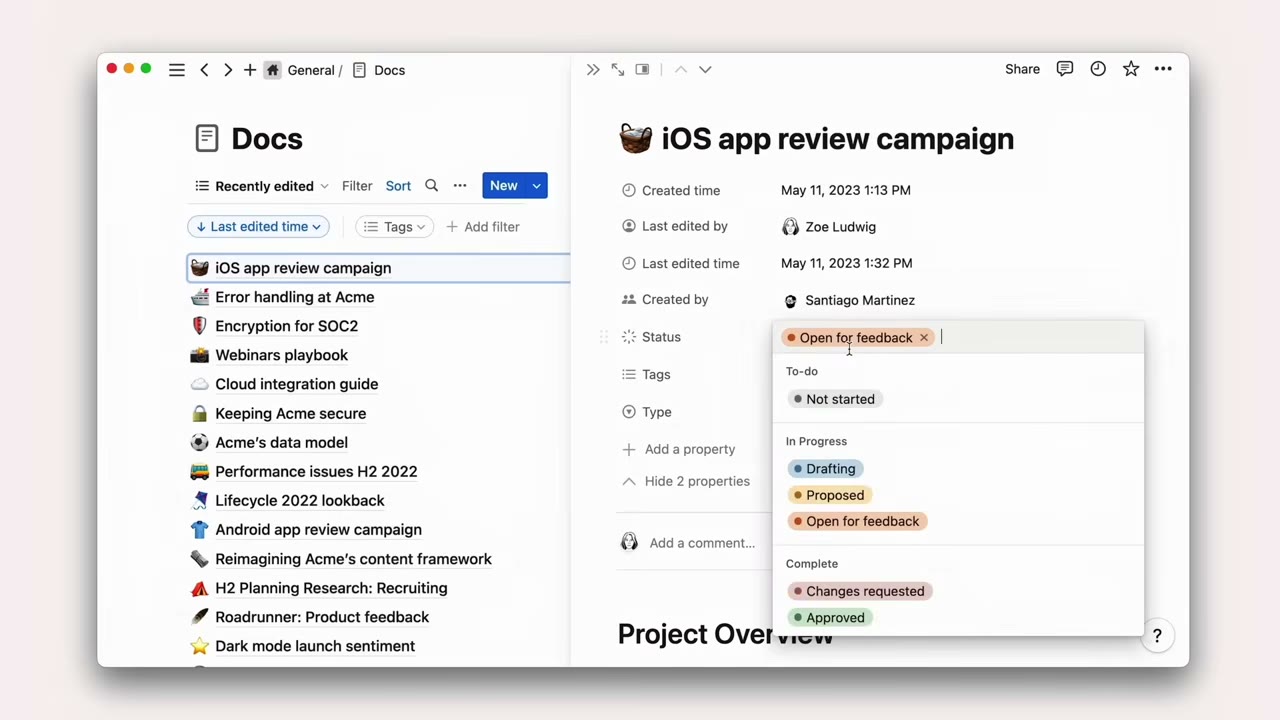Click Sort in the Docs toolbar
Screen dimensions: 1280x720
click(x=398, y=186)
